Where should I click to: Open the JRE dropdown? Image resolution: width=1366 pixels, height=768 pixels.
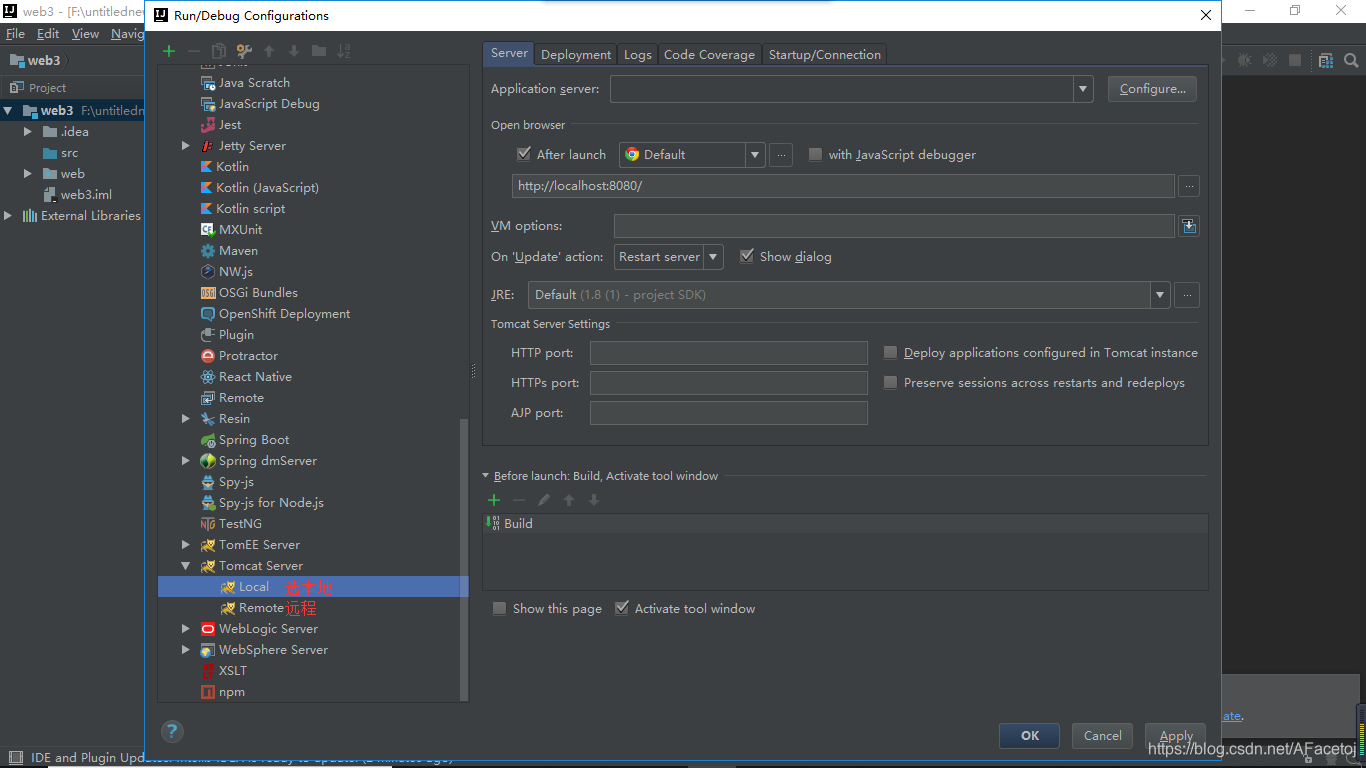1160,295
